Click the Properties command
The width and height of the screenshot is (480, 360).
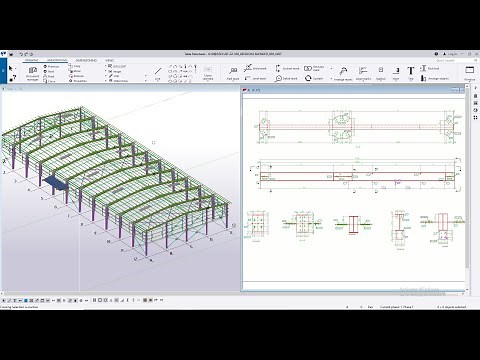pyautogui.click(x=78, y=81)
